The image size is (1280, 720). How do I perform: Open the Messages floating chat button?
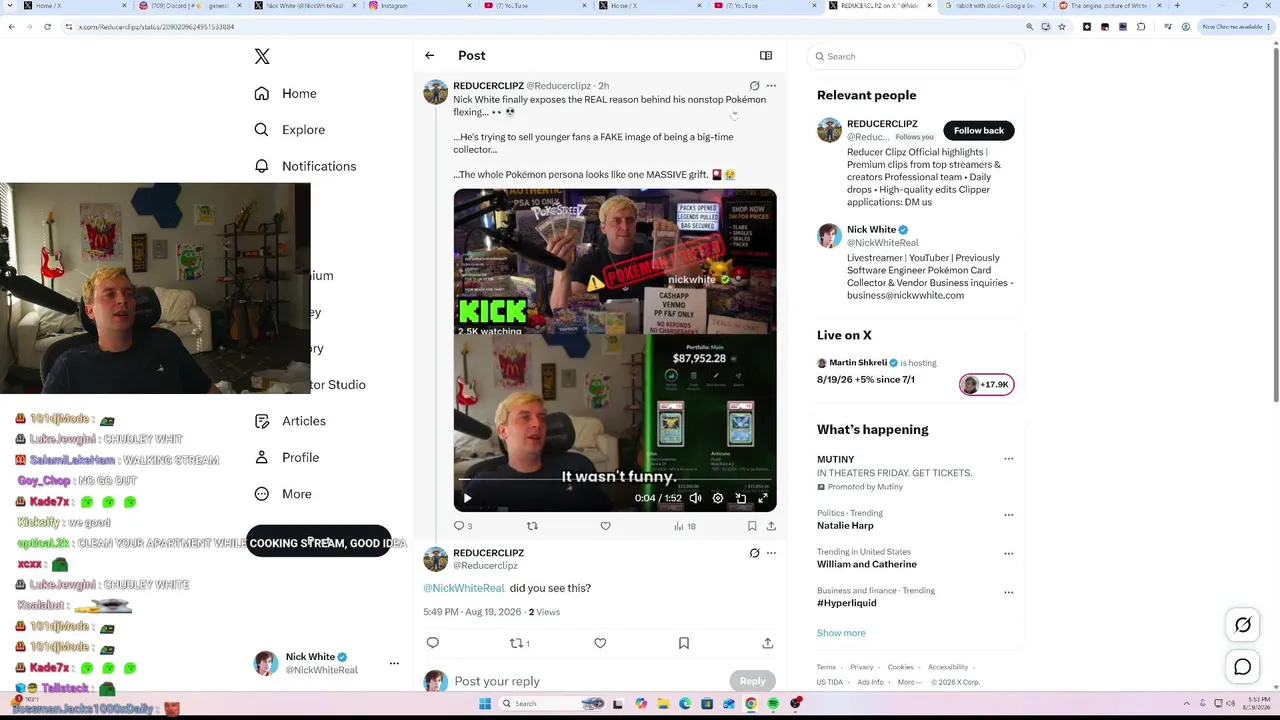1243,667
